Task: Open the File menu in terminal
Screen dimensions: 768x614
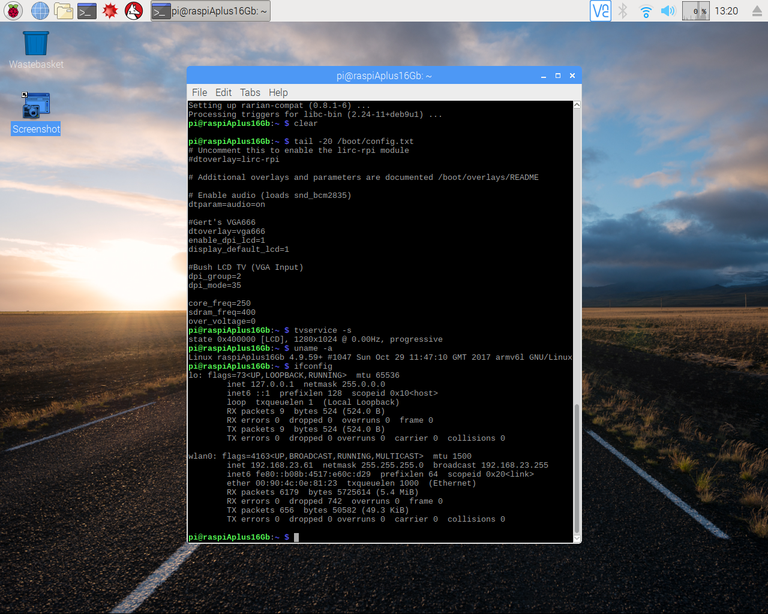Action: 199,93
